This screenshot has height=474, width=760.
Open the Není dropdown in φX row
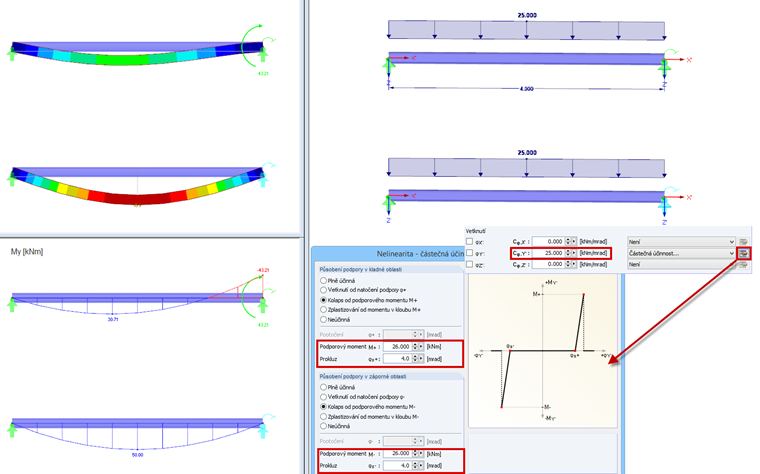point(681,241)
